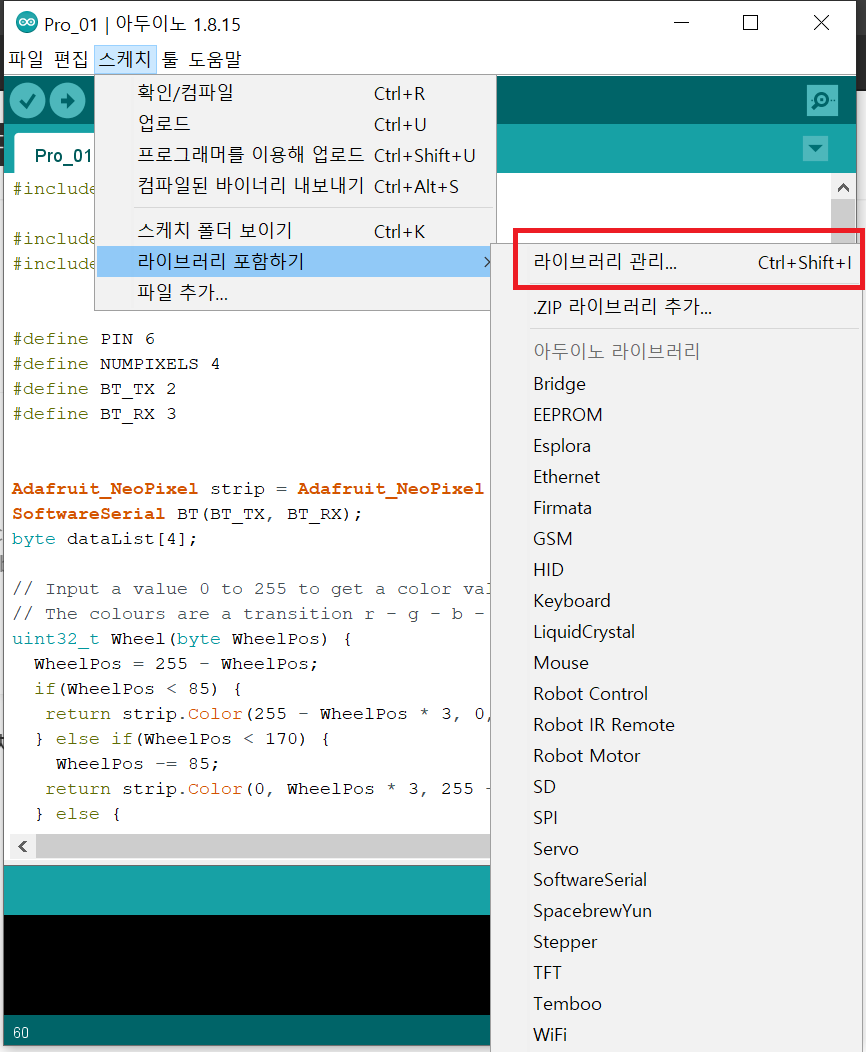The image size is (866, 1052).
Task: Open the 스케치 menu
Action: tap(125, 60)
